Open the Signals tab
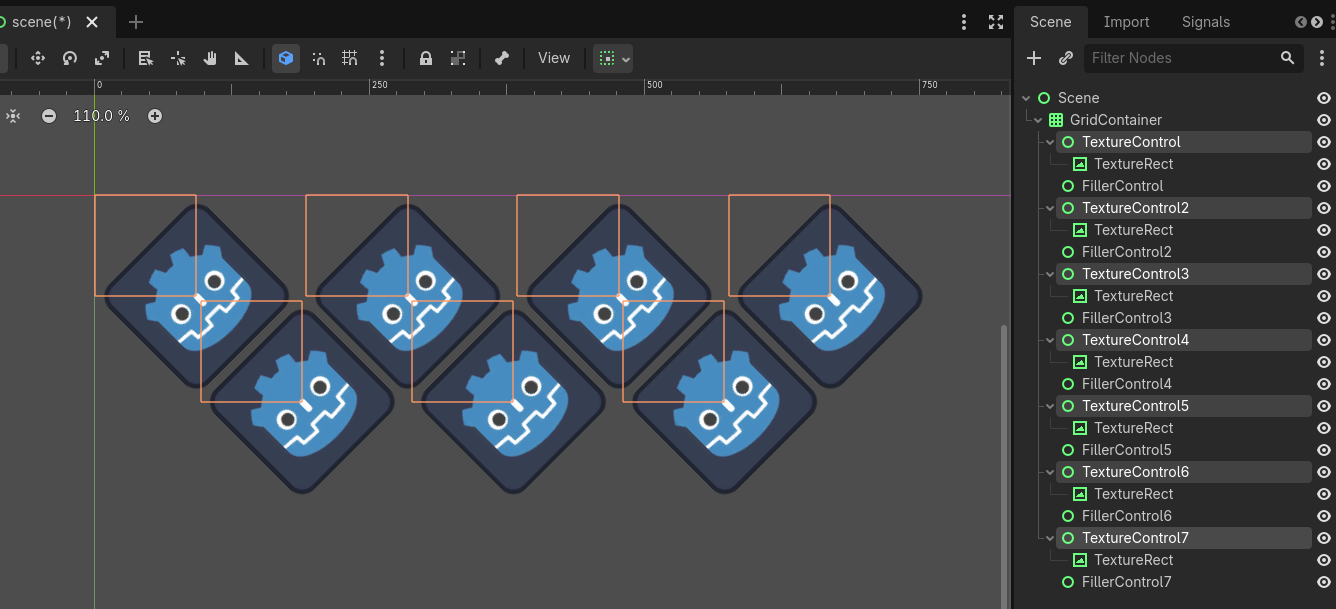 (1206, 22)
